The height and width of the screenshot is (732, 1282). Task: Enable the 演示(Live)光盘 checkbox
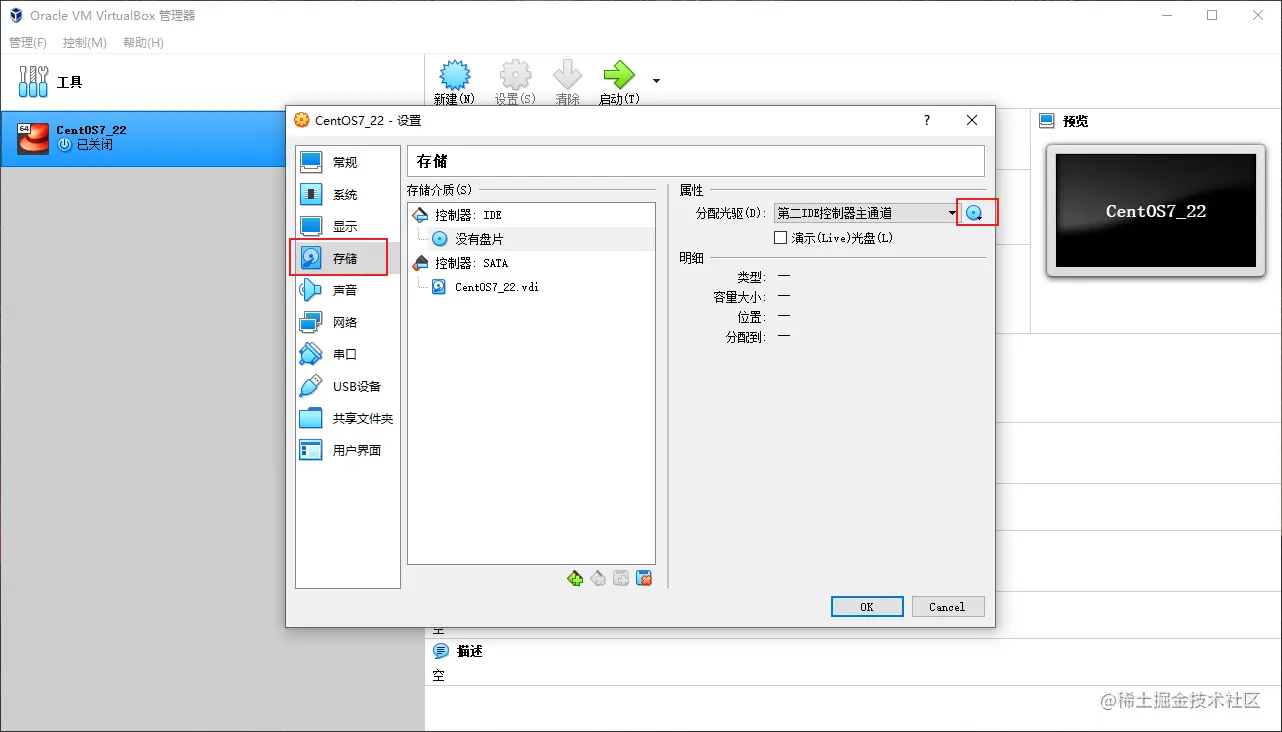781,238
